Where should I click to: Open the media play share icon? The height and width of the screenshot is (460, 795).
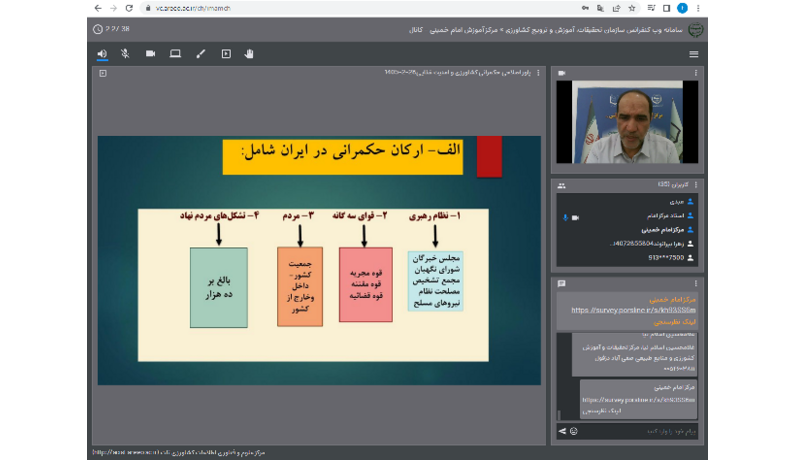pyautogui.click(x=226, y=54)
